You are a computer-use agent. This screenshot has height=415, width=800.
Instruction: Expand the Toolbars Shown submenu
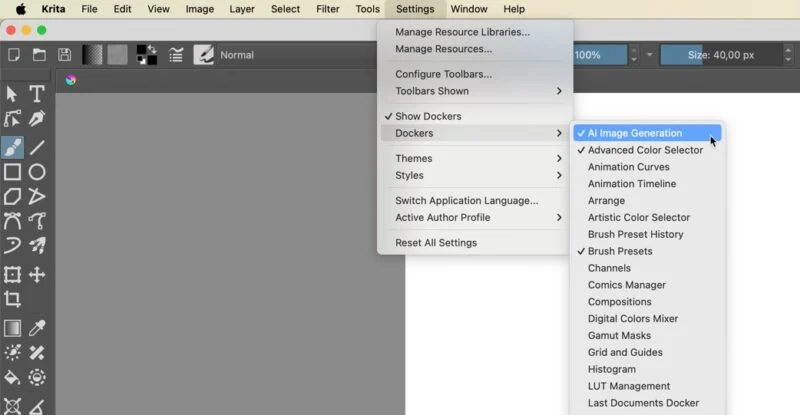(x=476, y=91)
